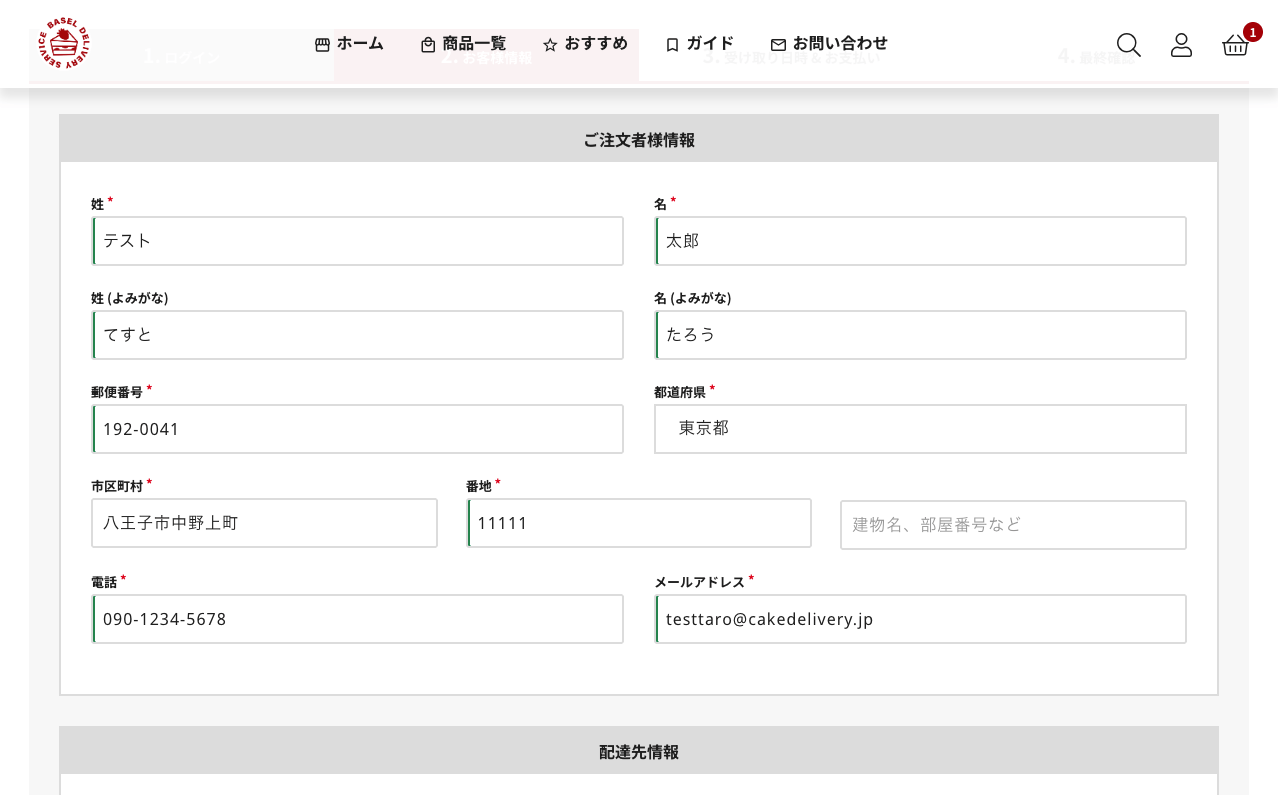Go to ホーム in the navigation
The width and height of the screenshot is (1278, 795).
[349, 44]
